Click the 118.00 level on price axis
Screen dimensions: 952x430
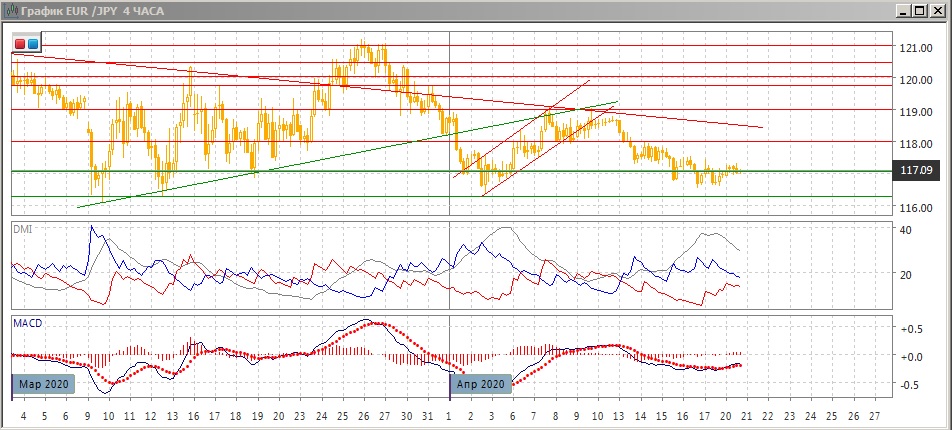916,144
